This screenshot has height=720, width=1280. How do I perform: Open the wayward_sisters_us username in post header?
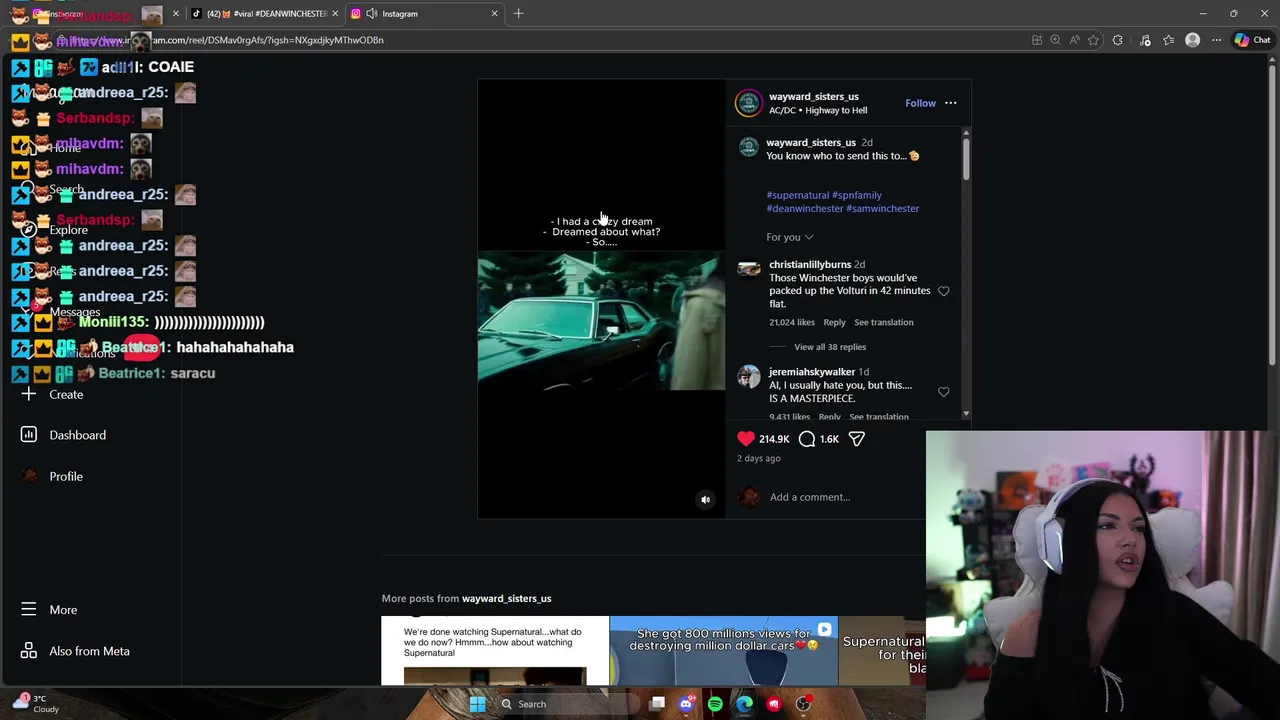pyautogui.click(x=814, y=97)
